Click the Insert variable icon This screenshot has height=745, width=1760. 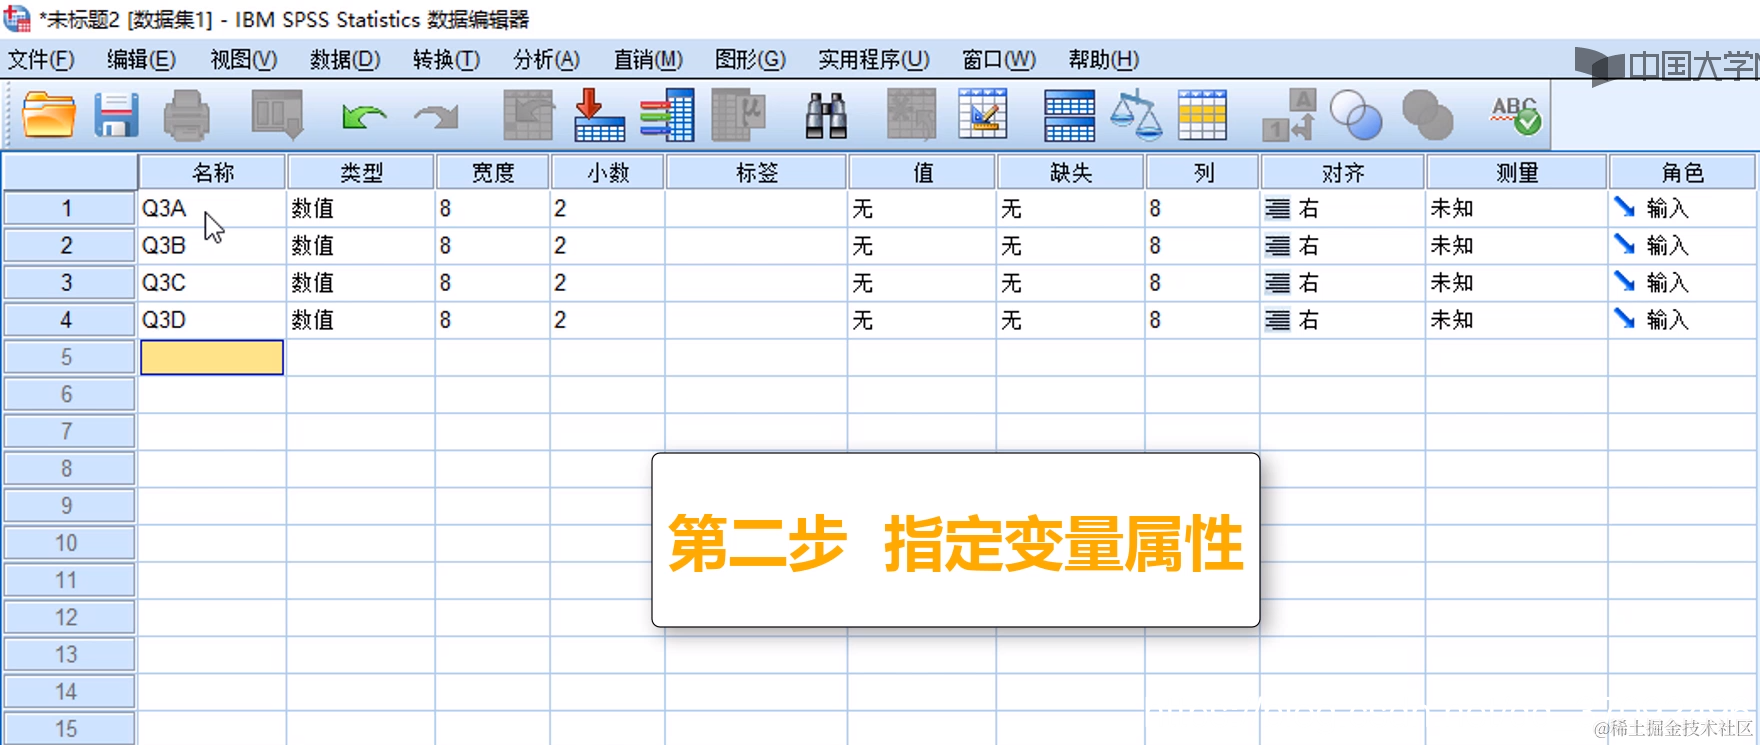pyautogui.click(x=982, y=115)
